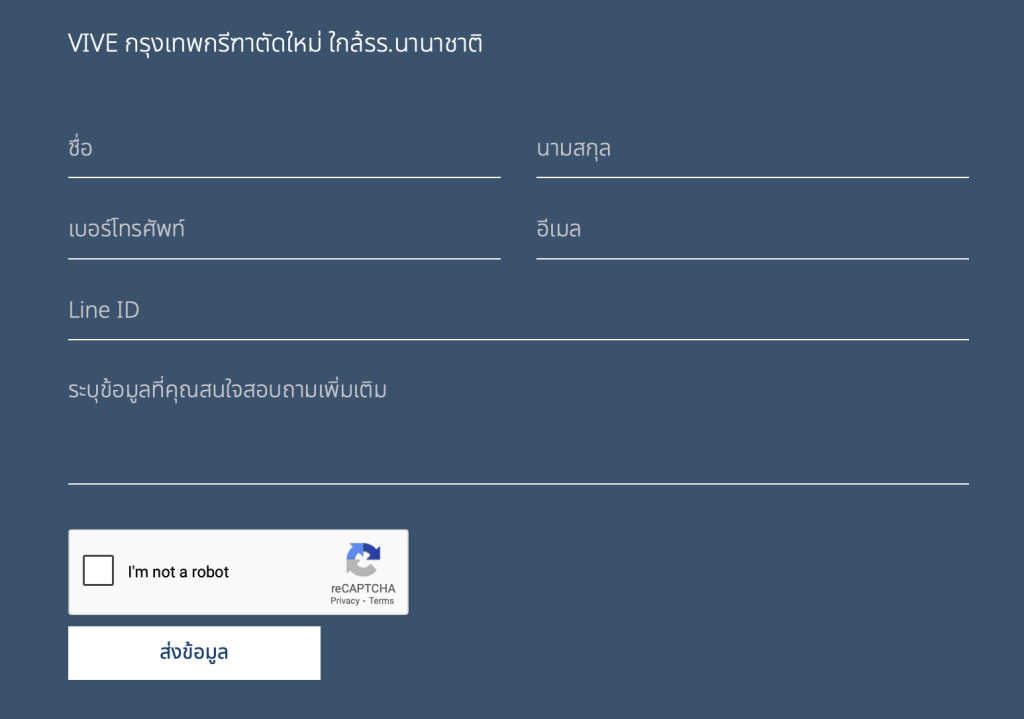This screenshot has height=719, width=1024.
Task: Click the I'm not a robot label text
Action: (x=178, y=572)
